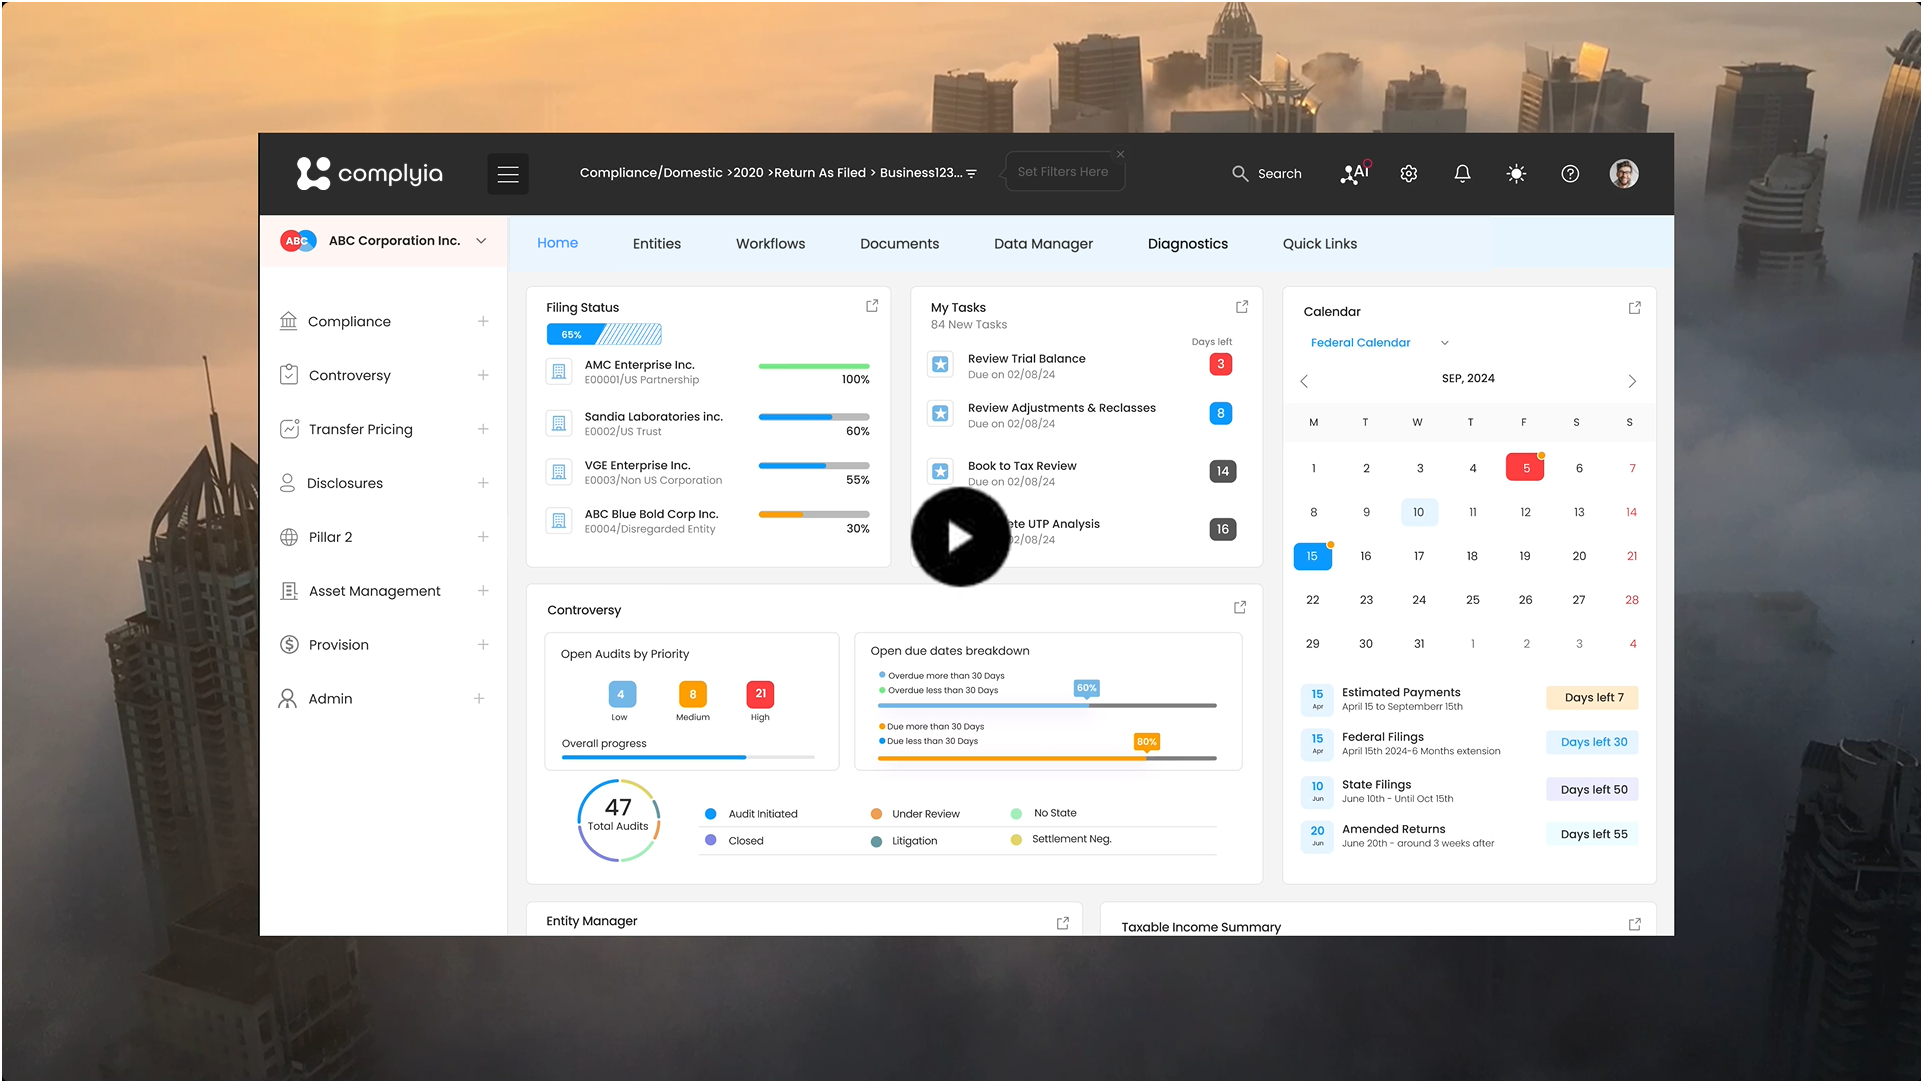
Task: Click Days left 30 Federal Filings badge
Action: pyautogui.click(x=1593, y=742)
